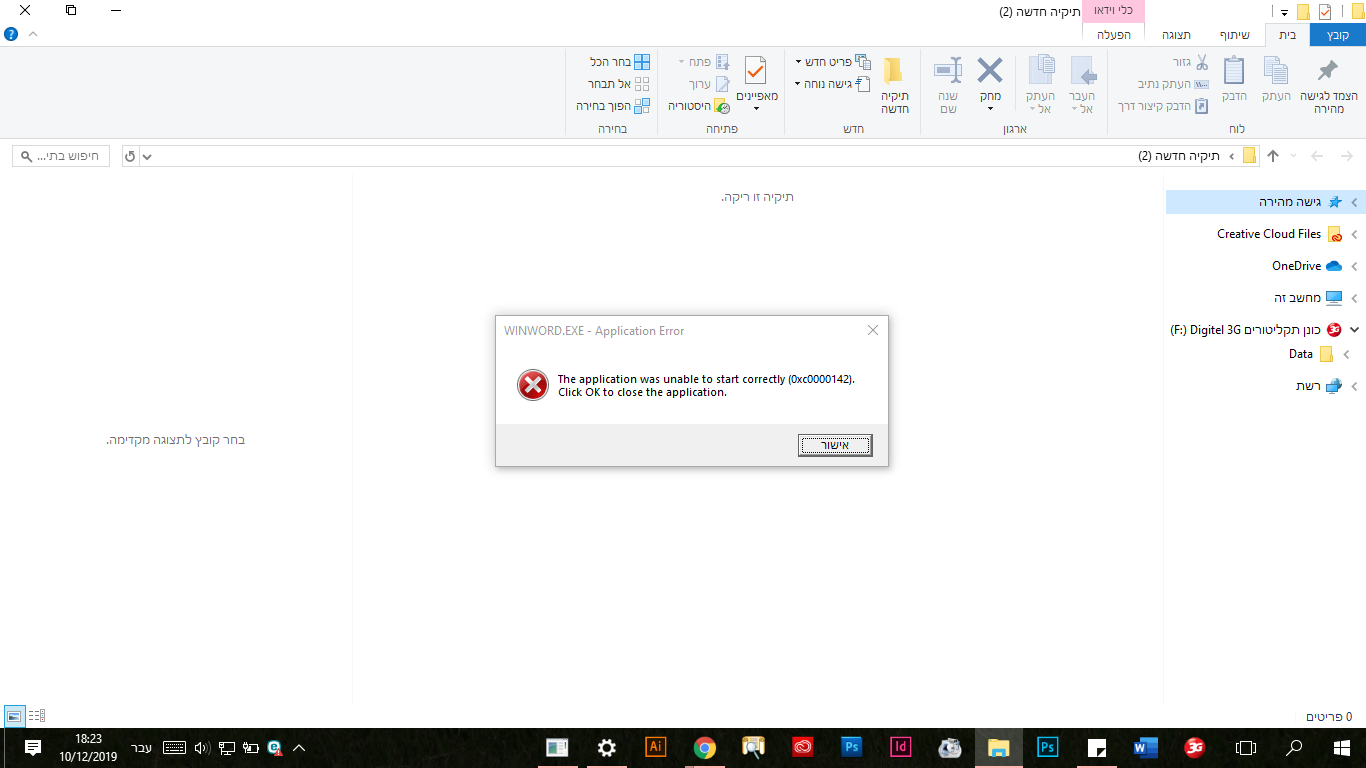
Task: Open the dropdown arrow below מחק (Delete)
Action: pos(990,108)
